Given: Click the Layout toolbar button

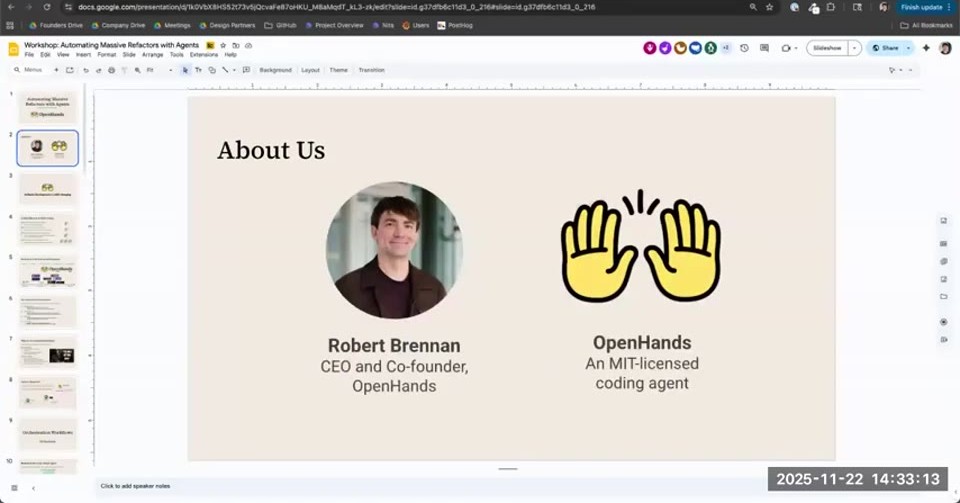Looking at the screenshot, I should pyautogui.click(x=310, y=70).
